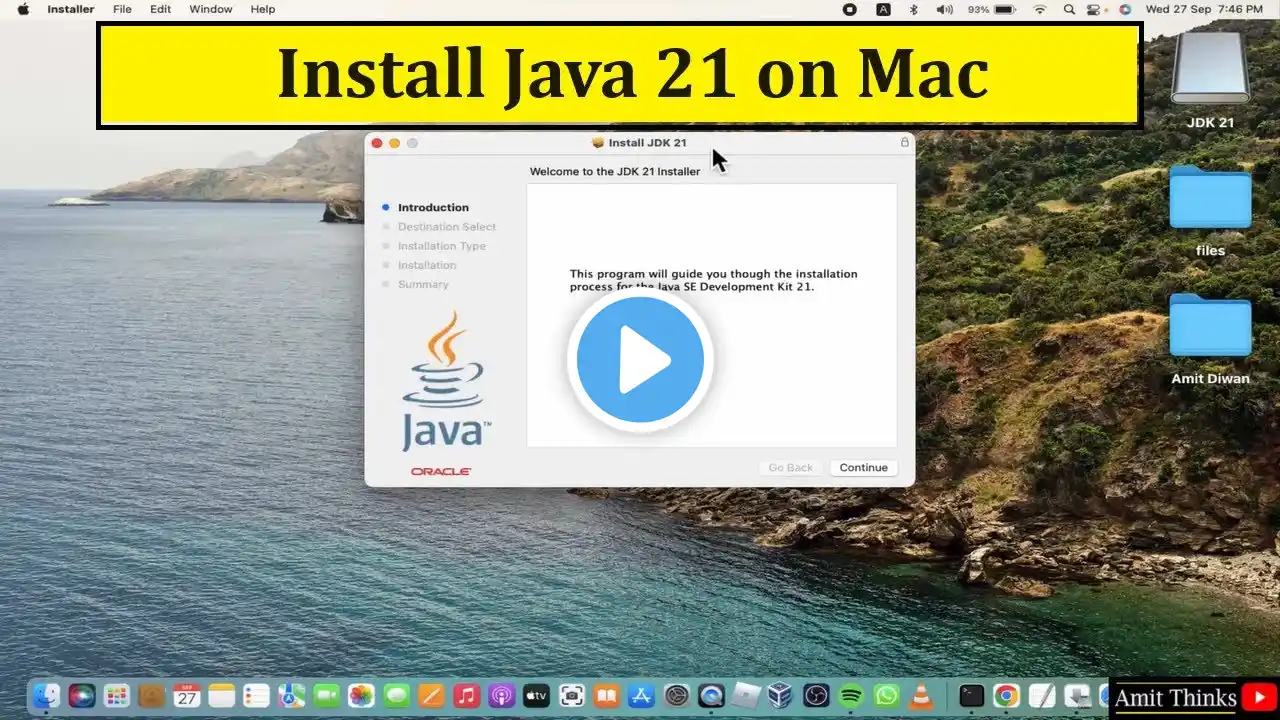Select the Installation step in the sidebar
The image size is (1280, 720).
coord(427,265)
